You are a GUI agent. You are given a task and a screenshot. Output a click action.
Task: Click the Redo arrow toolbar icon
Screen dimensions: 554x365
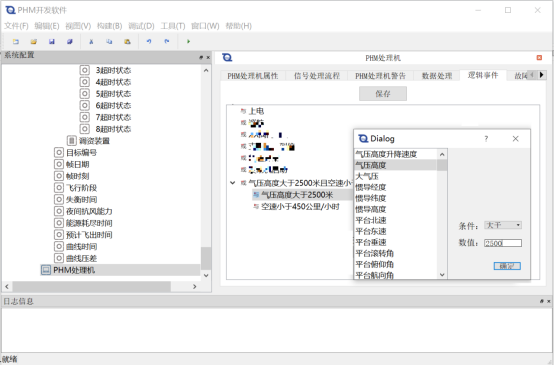[167, 42]
